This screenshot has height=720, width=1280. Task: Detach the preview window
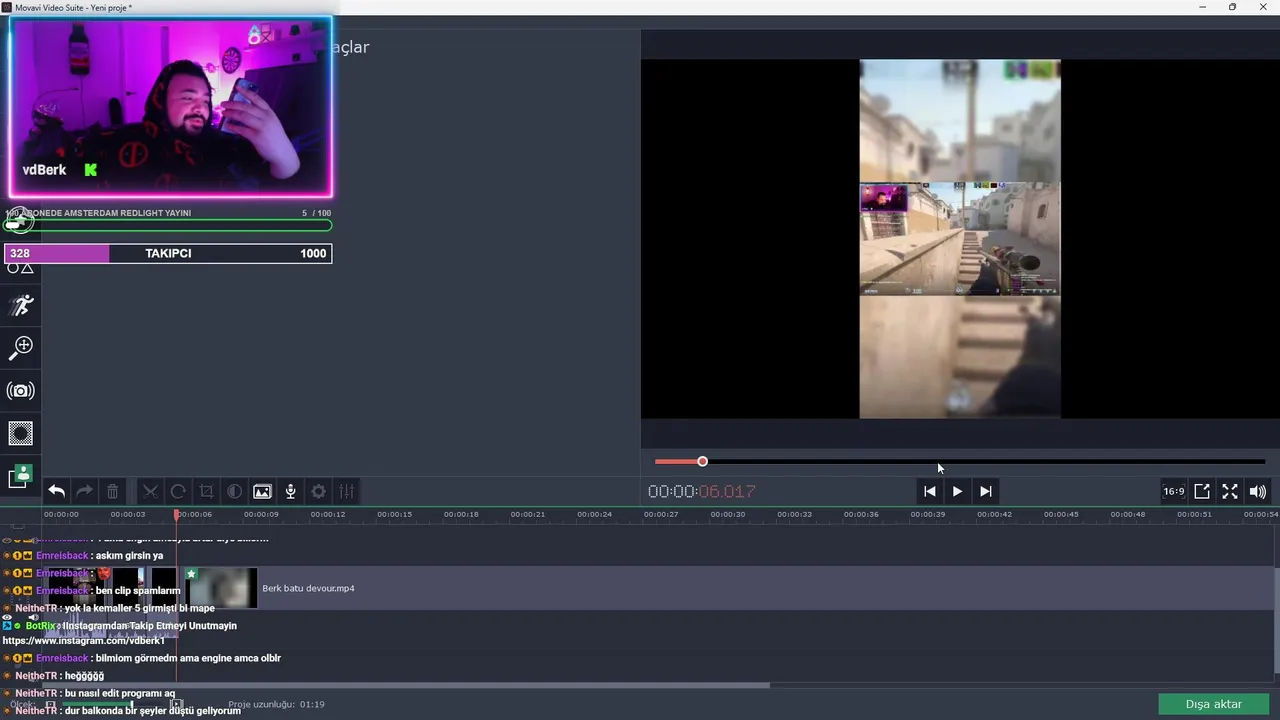point(1202,491)
